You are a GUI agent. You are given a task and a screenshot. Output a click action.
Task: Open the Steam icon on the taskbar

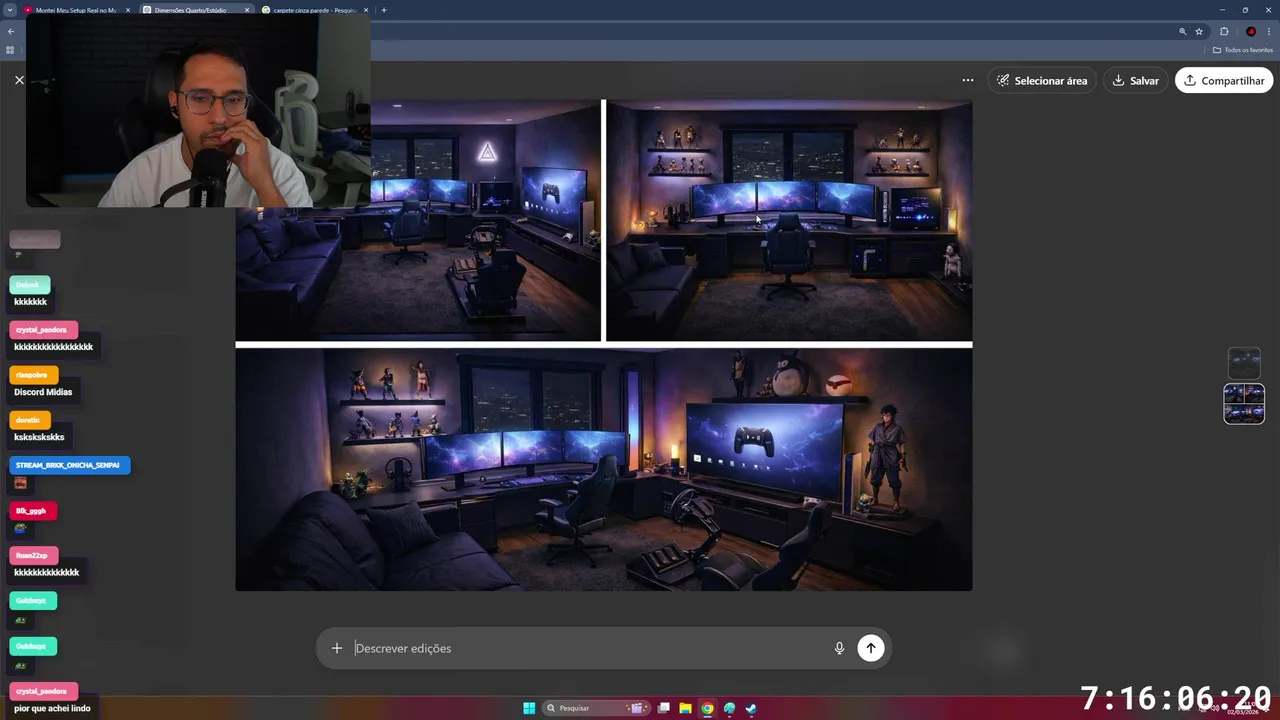pos(751,708)
